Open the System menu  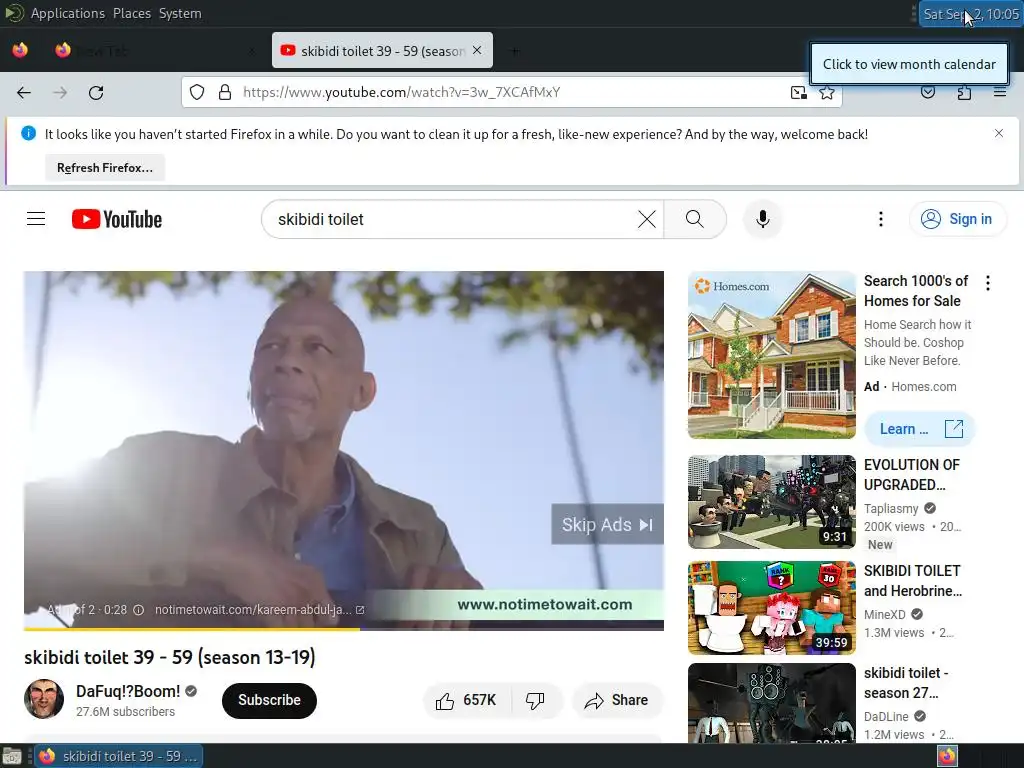(x=180, y=13)
